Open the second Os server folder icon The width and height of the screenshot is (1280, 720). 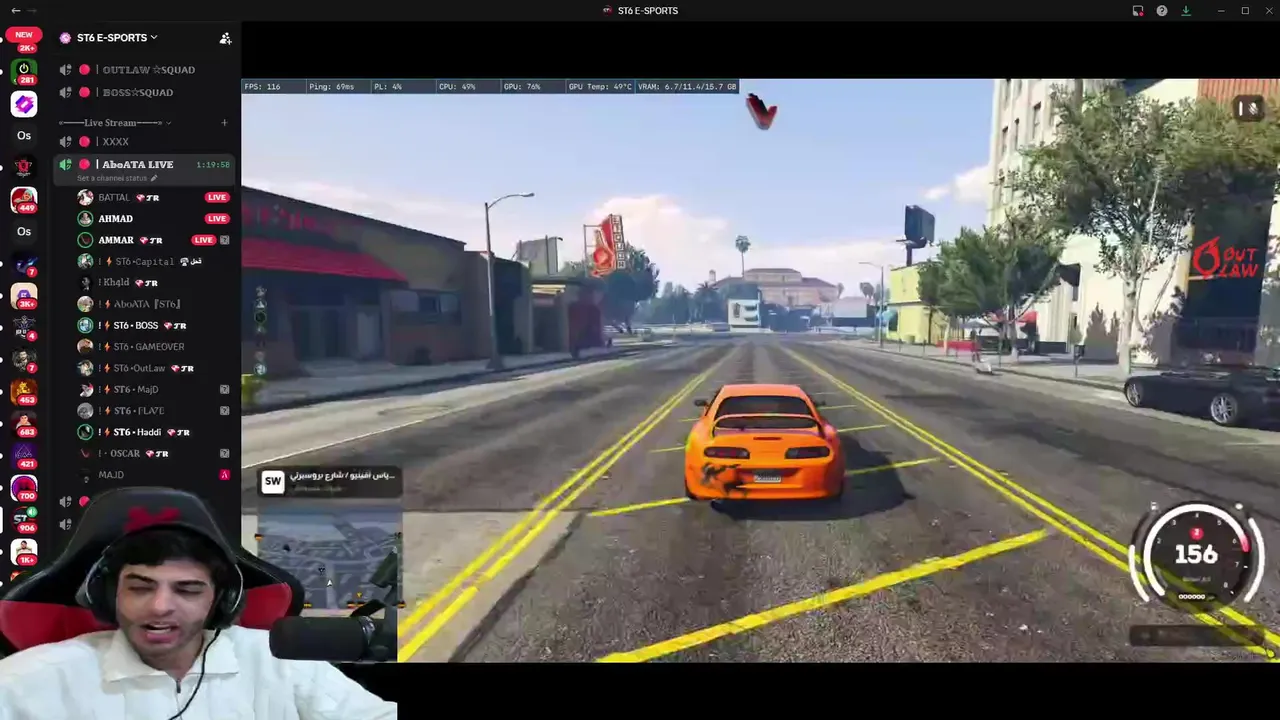point(24,232)
